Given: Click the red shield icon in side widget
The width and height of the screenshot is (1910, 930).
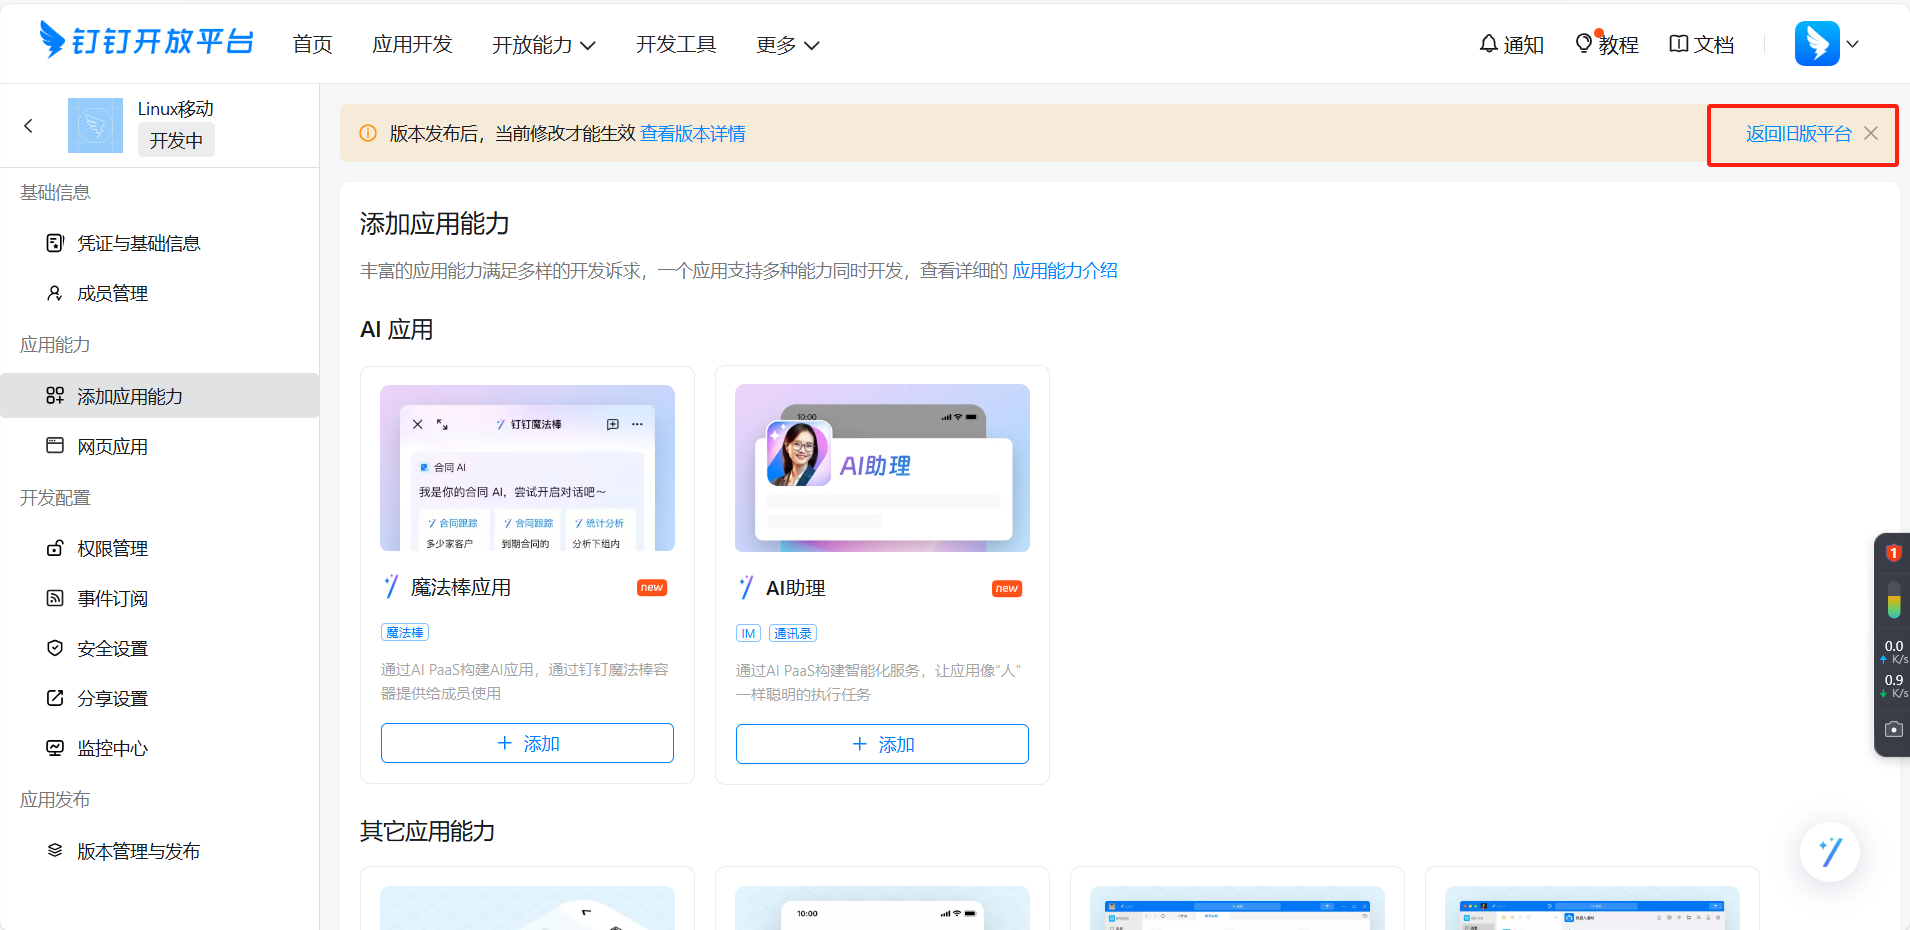Looking at the screenshot, I should [x=1893, y=552].
